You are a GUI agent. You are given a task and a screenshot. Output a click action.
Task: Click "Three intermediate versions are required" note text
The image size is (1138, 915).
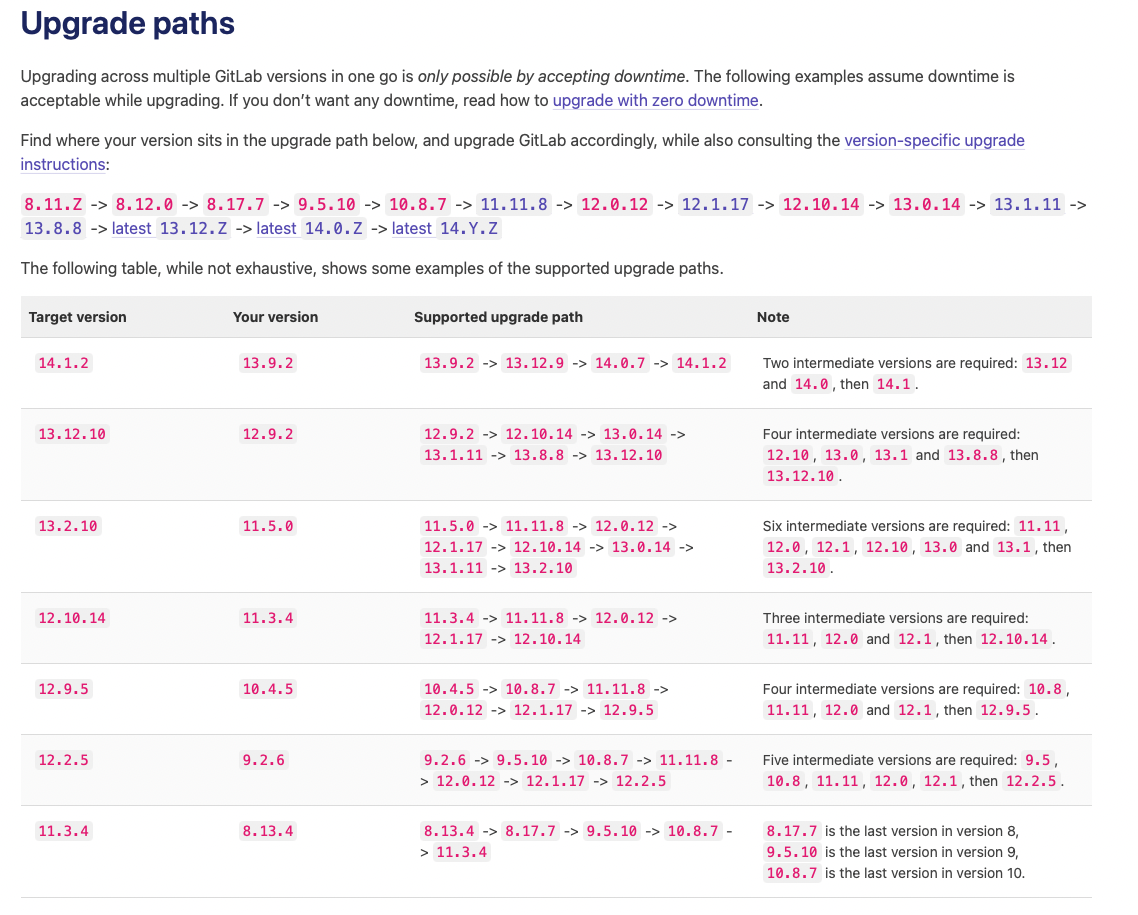(x=896, y=618)
